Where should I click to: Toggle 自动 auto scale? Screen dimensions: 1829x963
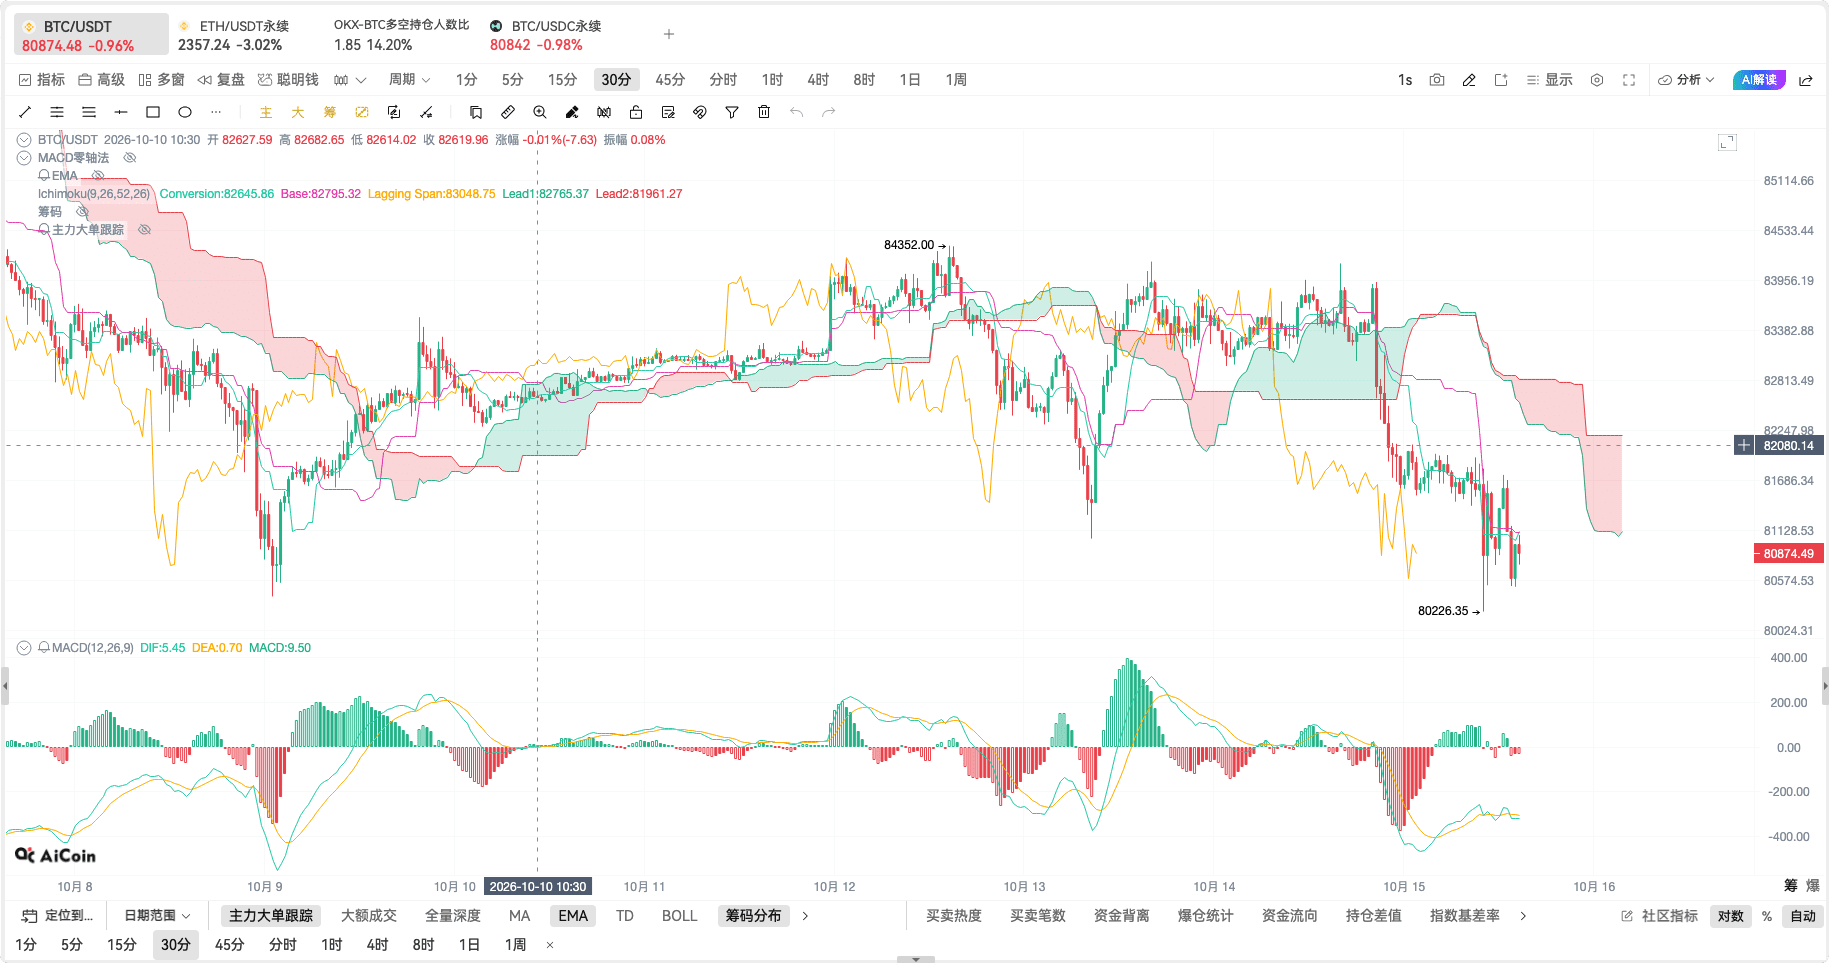(1803, 916)
